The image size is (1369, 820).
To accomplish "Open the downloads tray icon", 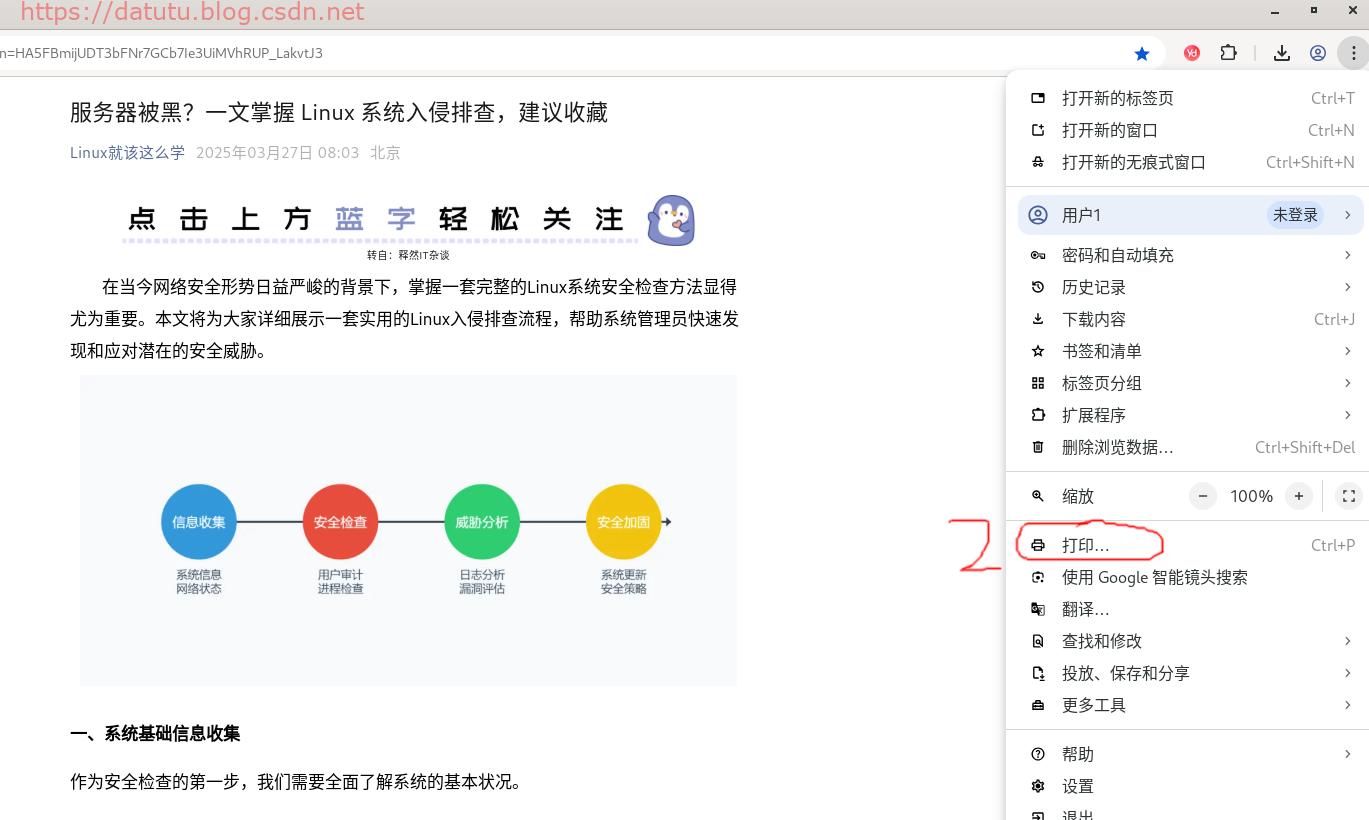I will tap(1281, 53).
